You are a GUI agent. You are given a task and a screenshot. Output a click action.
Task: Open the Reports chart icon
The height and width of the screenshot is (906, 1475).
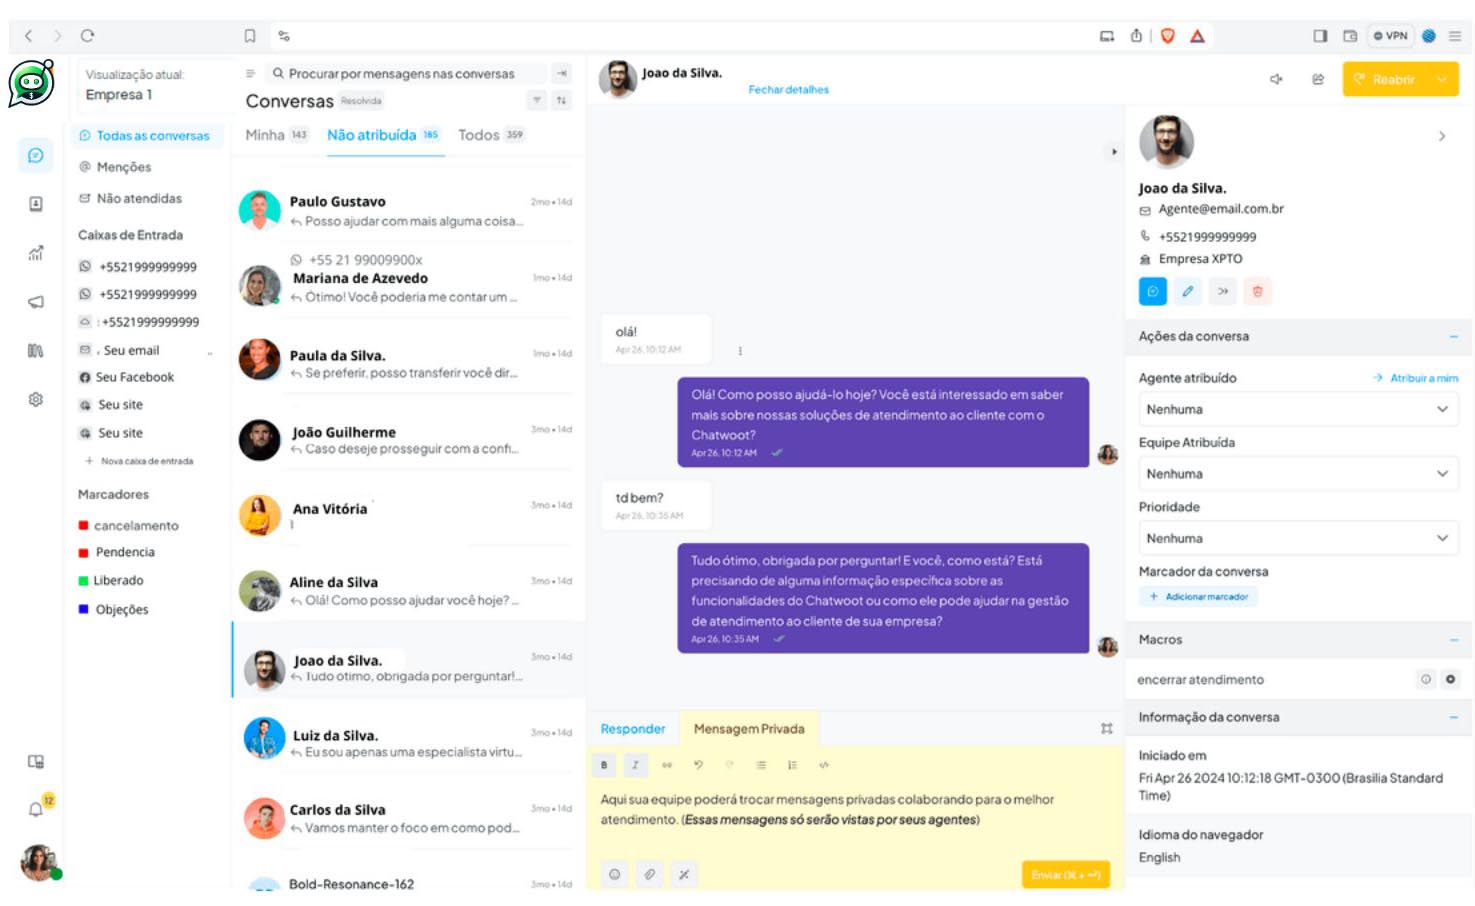pyautogui.click(x=36, y=253)
